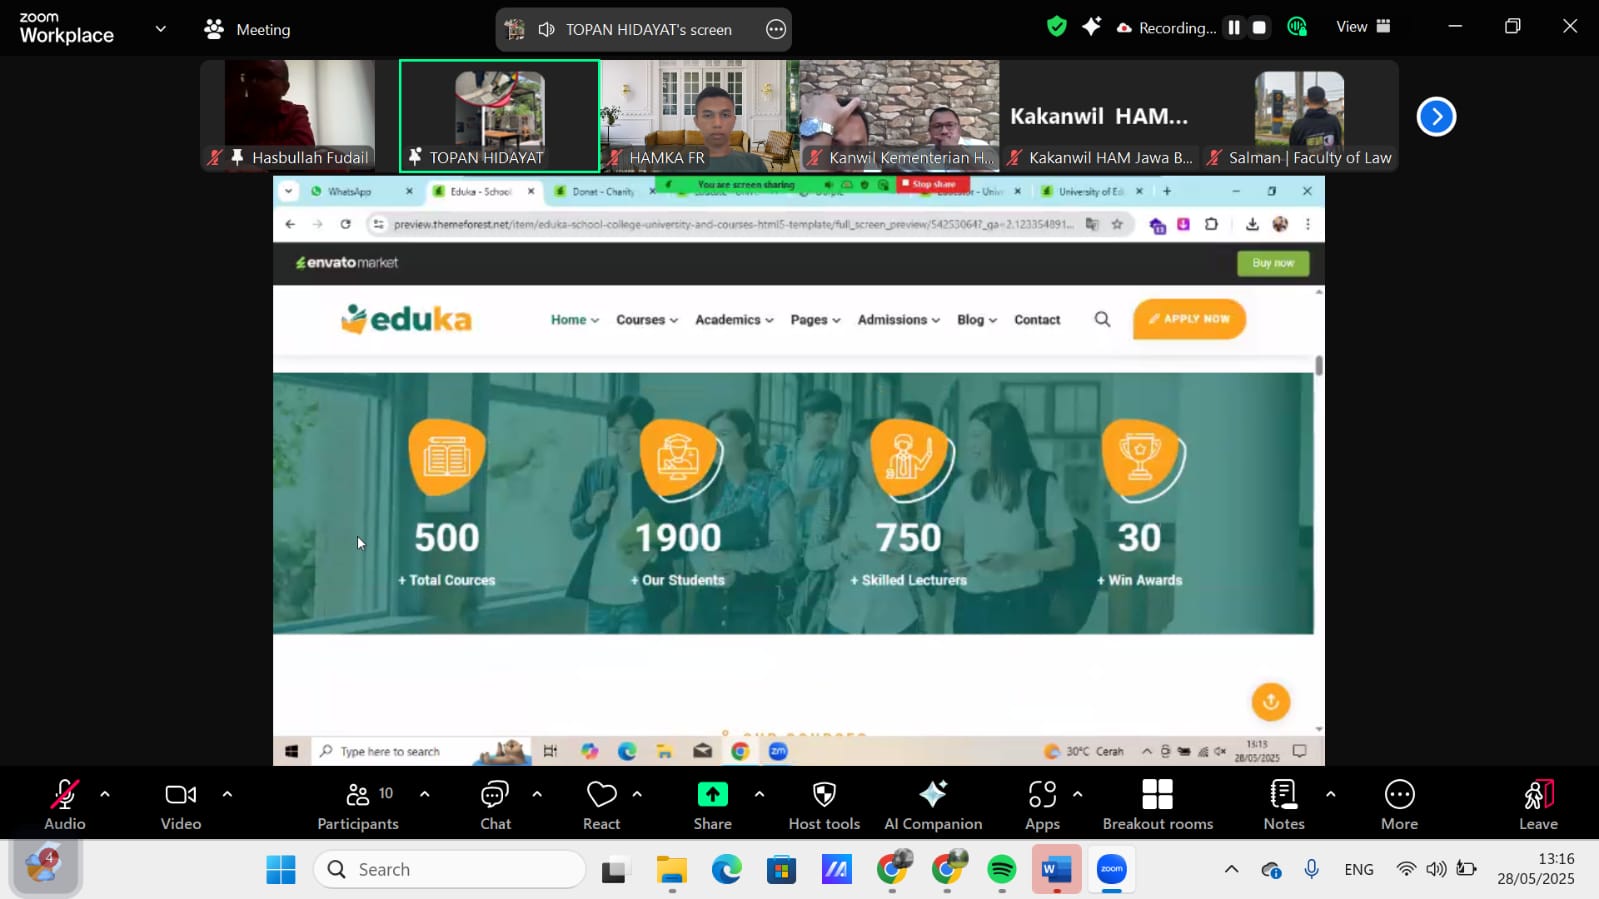Expand audio settings arrow next to Audio
This screenshot has height=899, width=1599.
(x=105, y=795)
